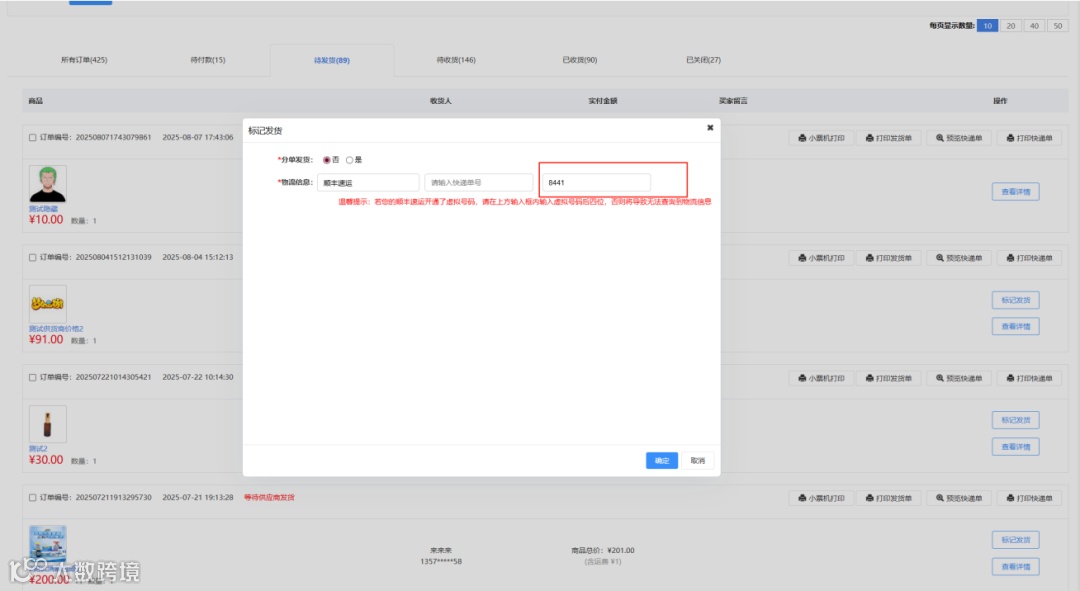Open the yellow logo product thumbnail

coord(48,304)
